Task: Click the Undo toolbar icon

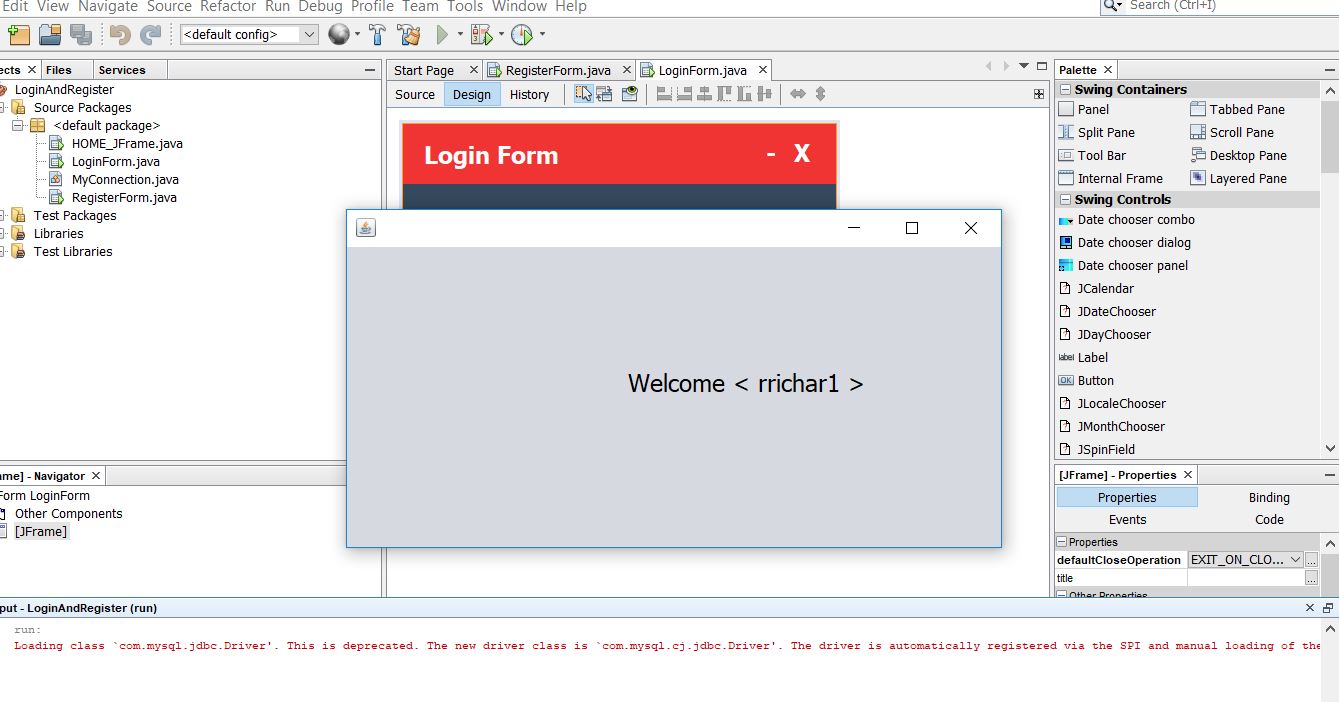Action: pos(121,33)
